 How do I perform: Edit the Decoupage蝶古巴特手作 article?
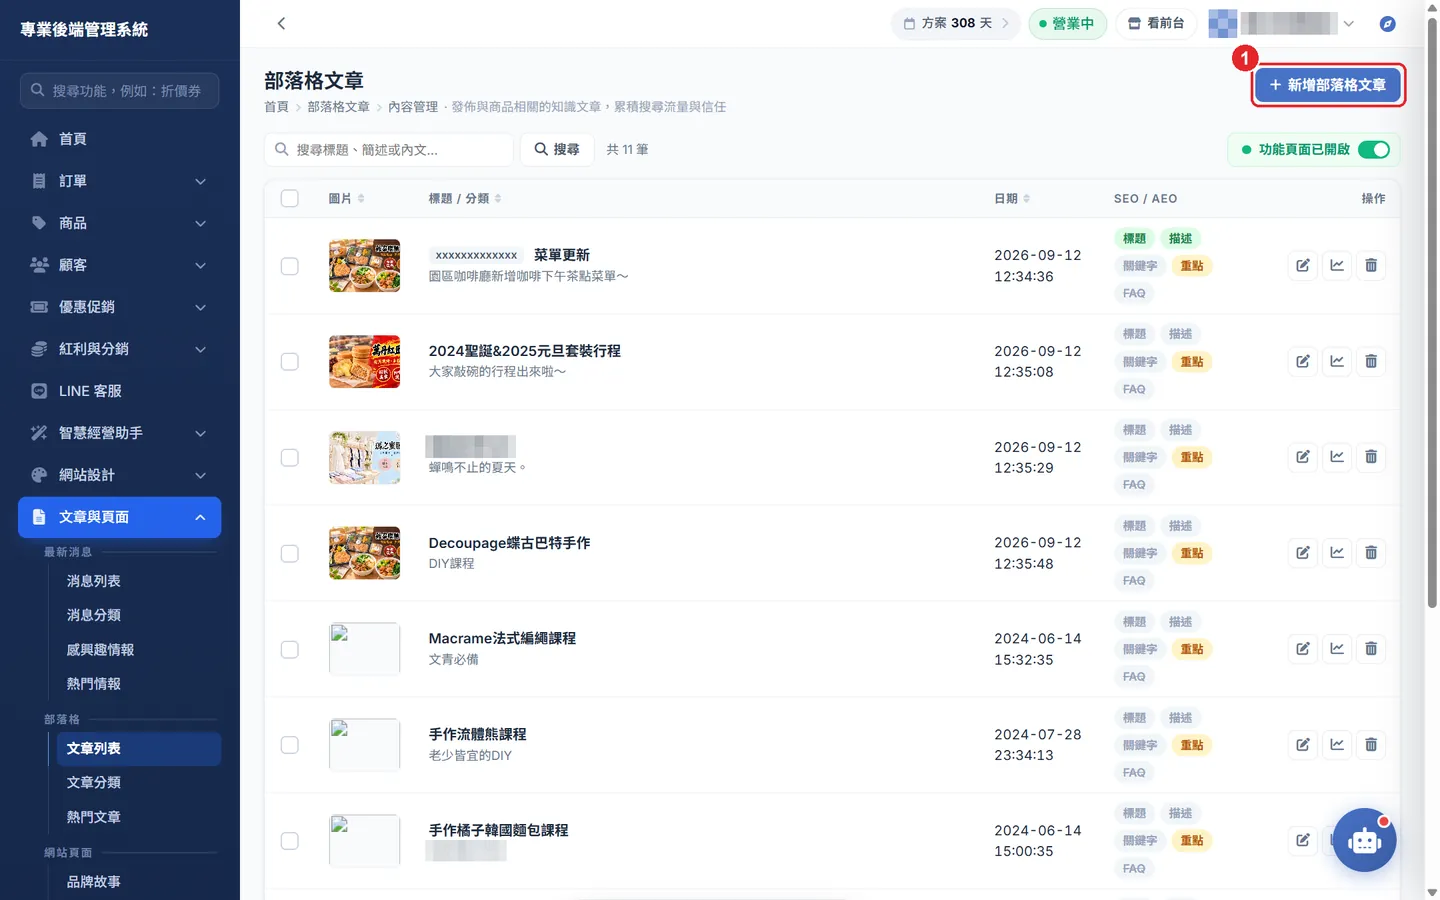click(1303, 553)
